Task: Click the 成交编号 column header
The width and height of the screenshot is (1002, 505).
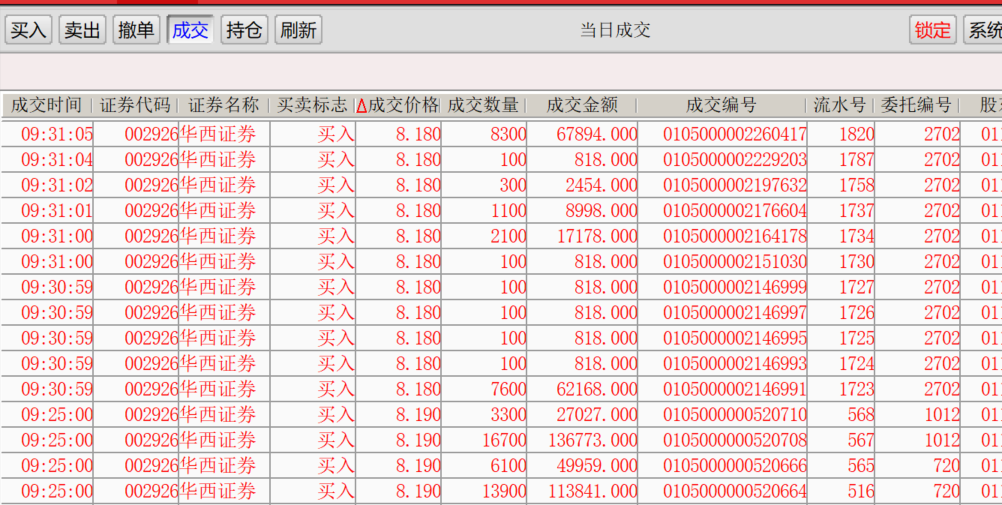Action: coord(721,105)
